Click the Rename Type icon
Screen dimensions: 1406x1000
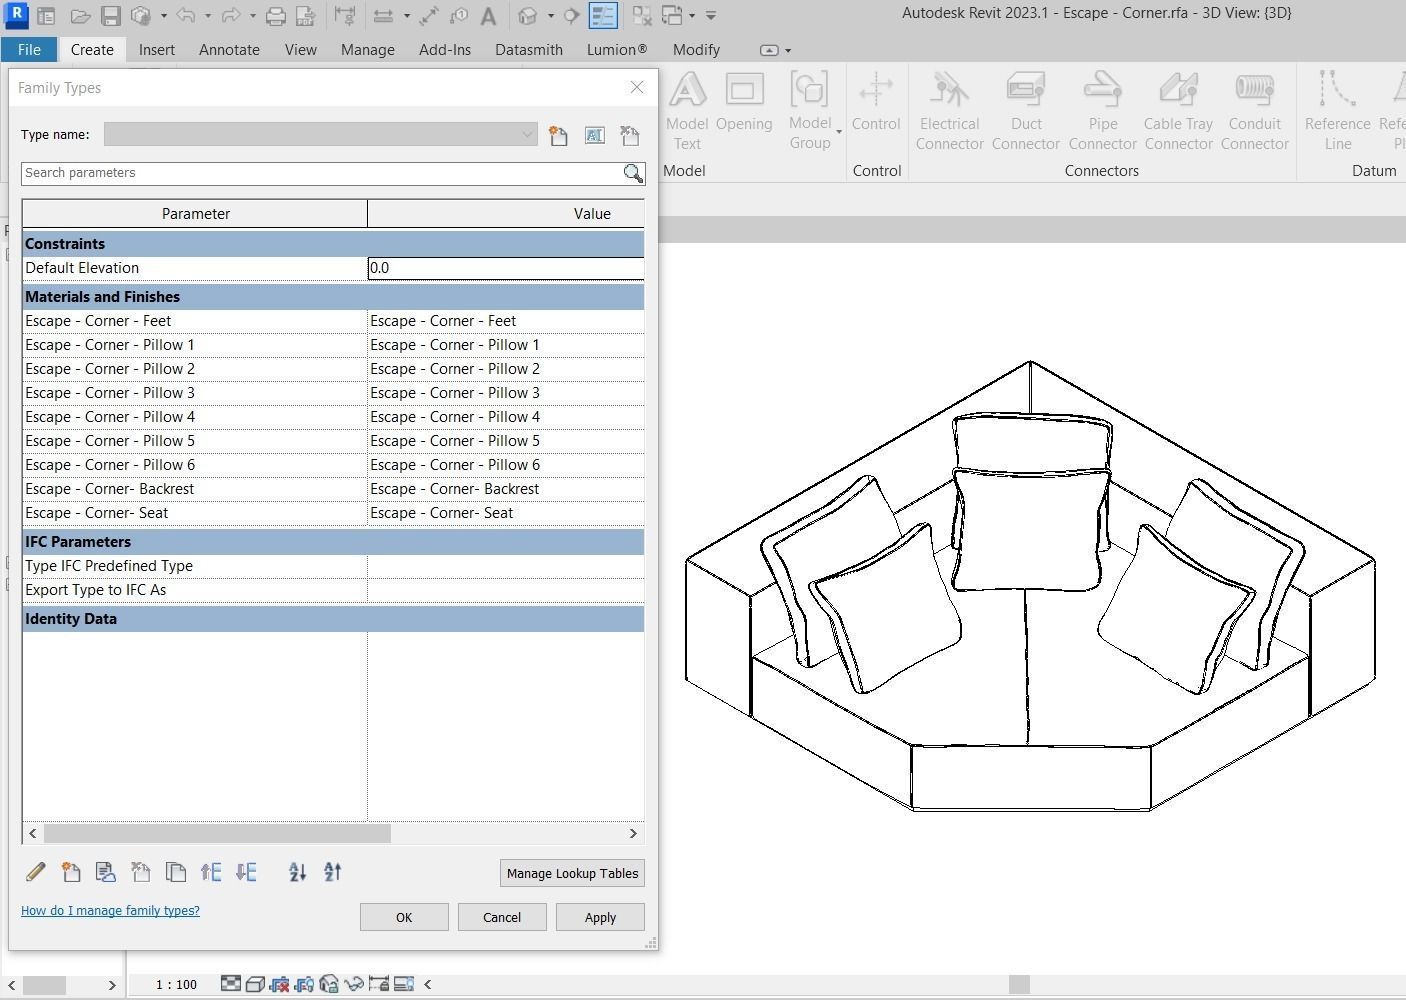point(594,135)
